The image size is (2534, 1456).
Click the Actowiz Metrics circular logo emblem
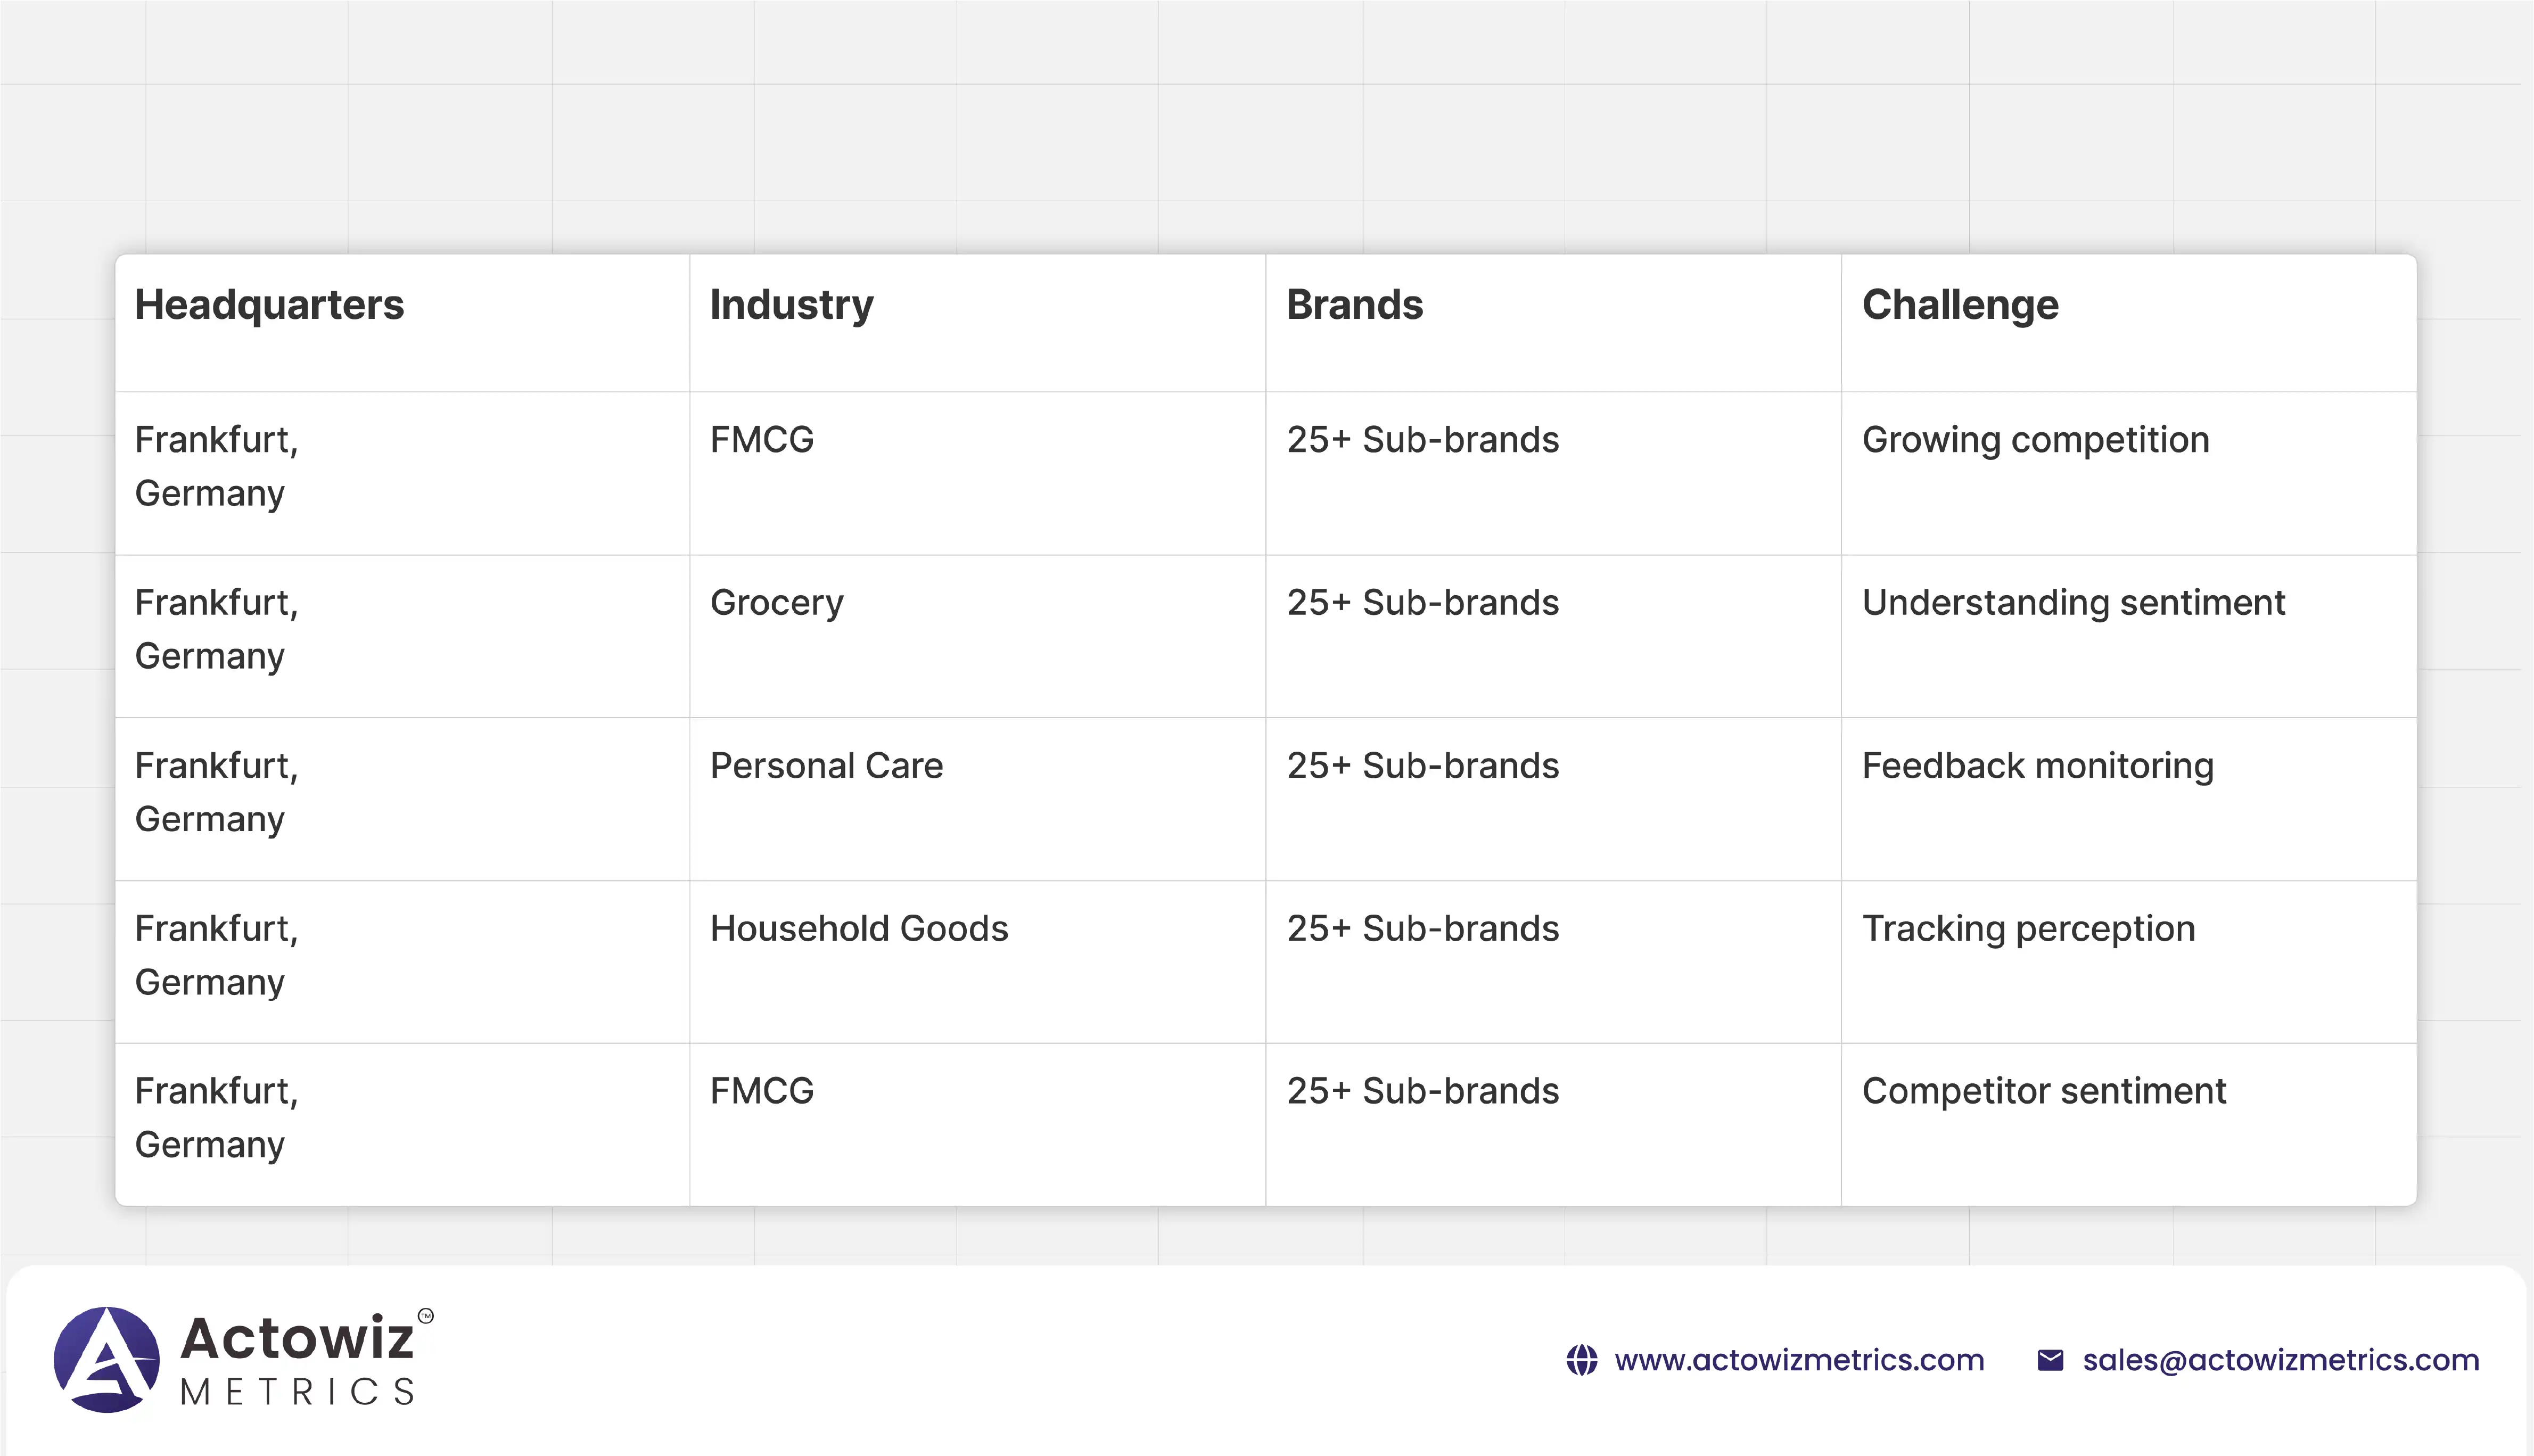point(106,1359)
